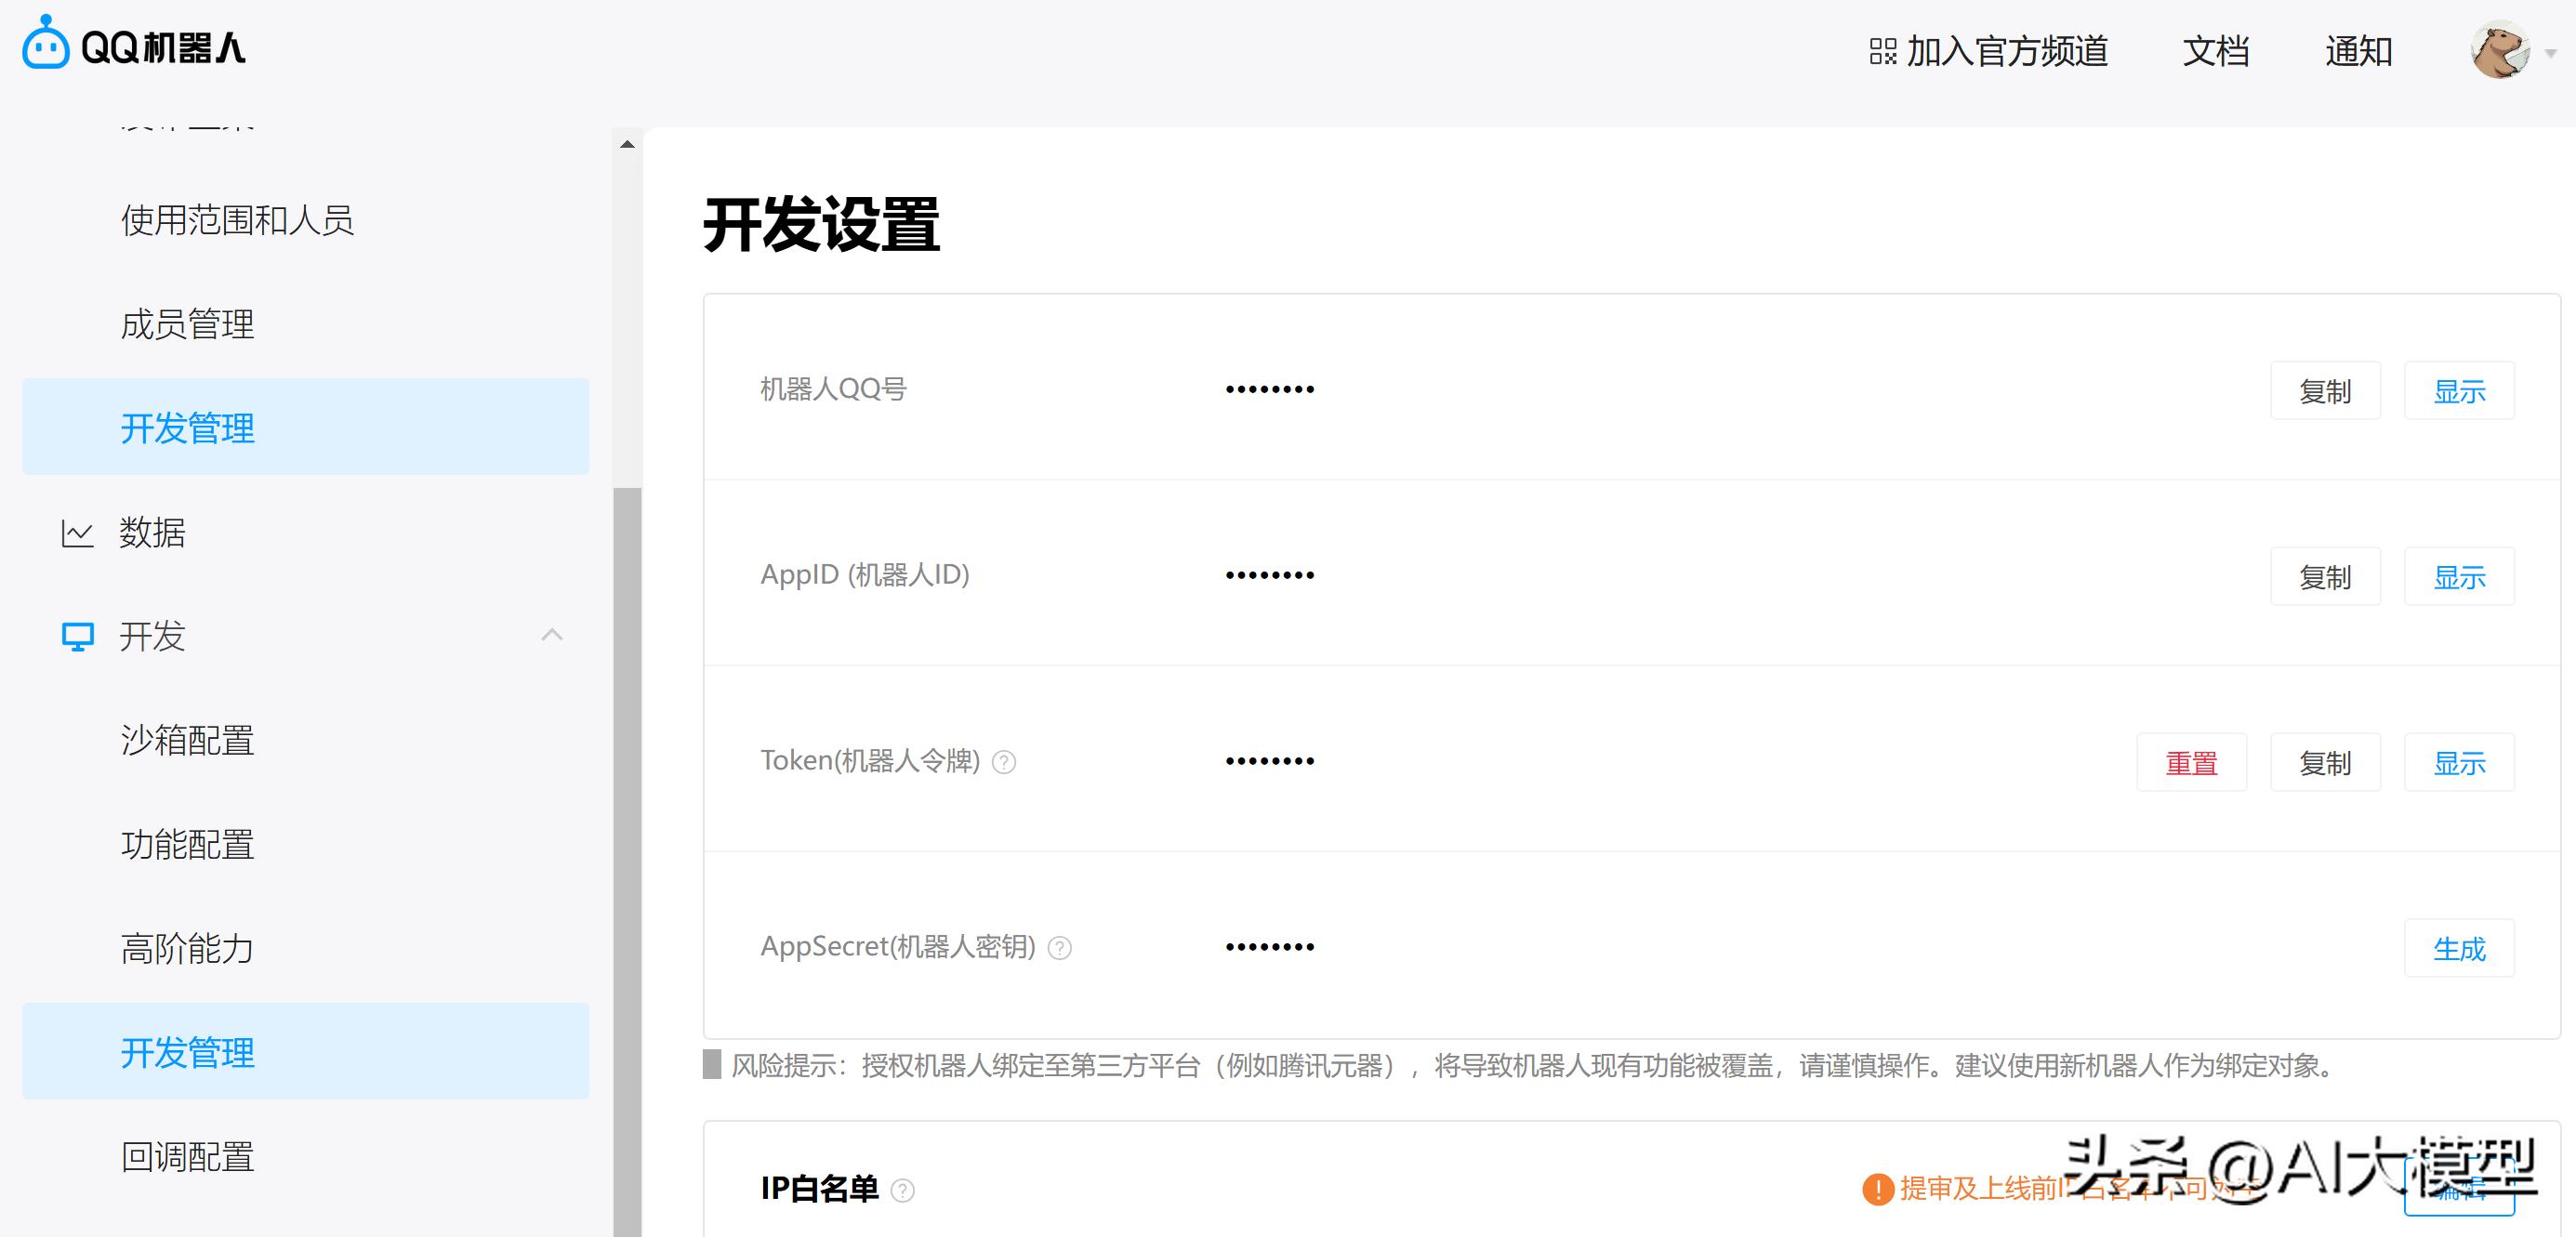This screenshot has height=1237, width=2576.
Task: Select 高阶能力 in sidebar
Action: click(x=187, y=948)
